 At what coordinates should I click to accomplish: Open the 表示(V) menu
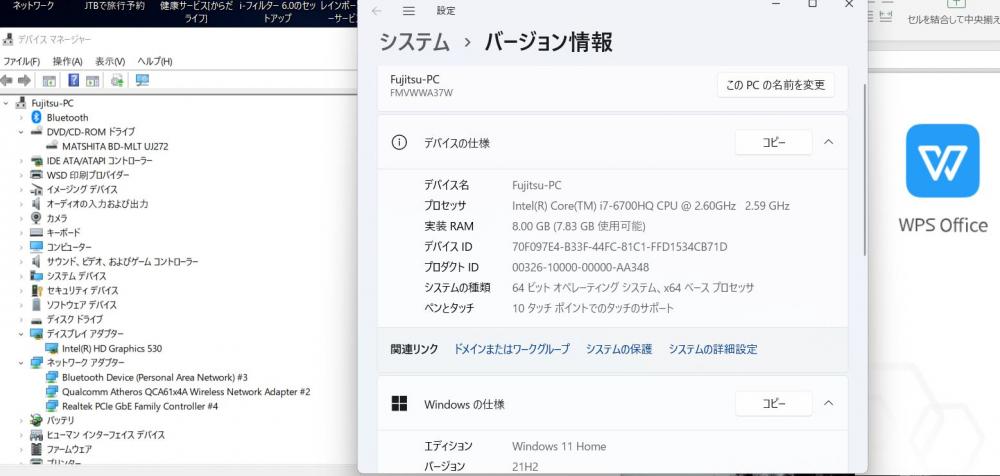[x=110, y=61]
